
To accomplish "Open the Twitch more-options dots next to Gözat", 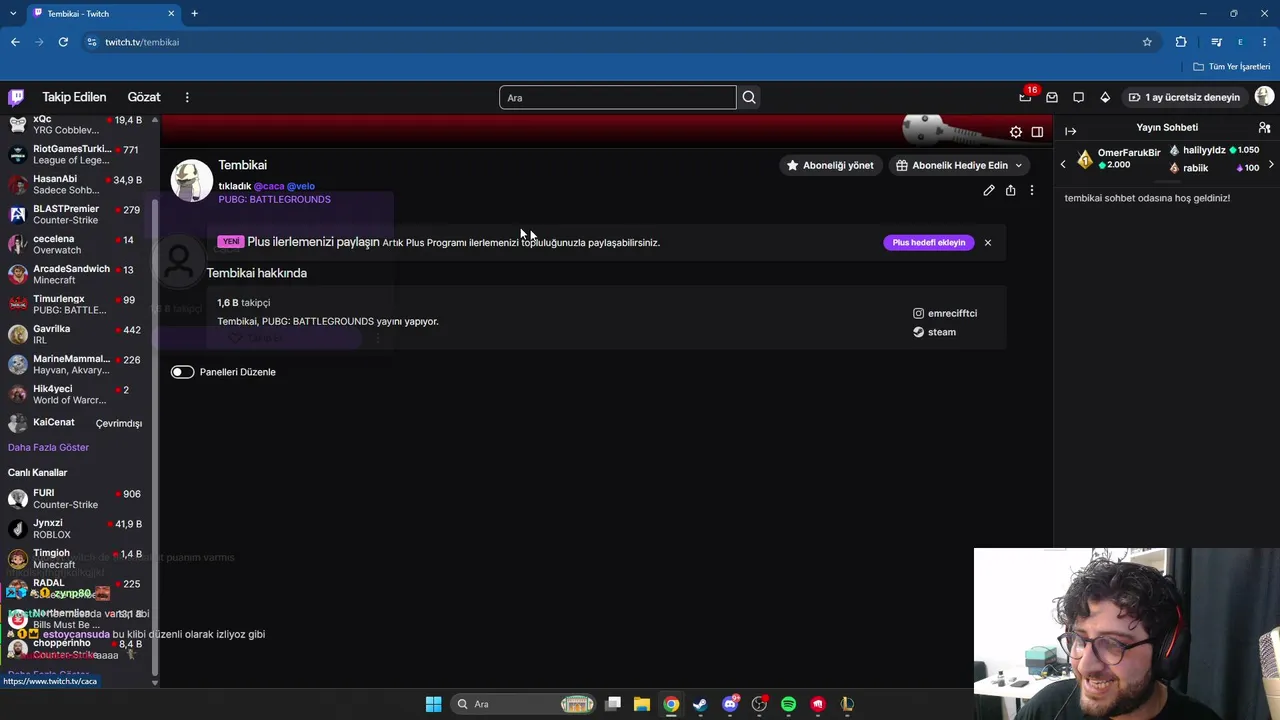I will point(187,97).
